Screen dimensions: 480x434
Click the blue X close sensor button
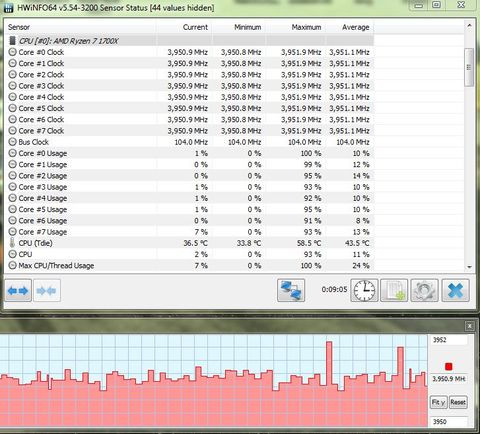pos(455,290)
